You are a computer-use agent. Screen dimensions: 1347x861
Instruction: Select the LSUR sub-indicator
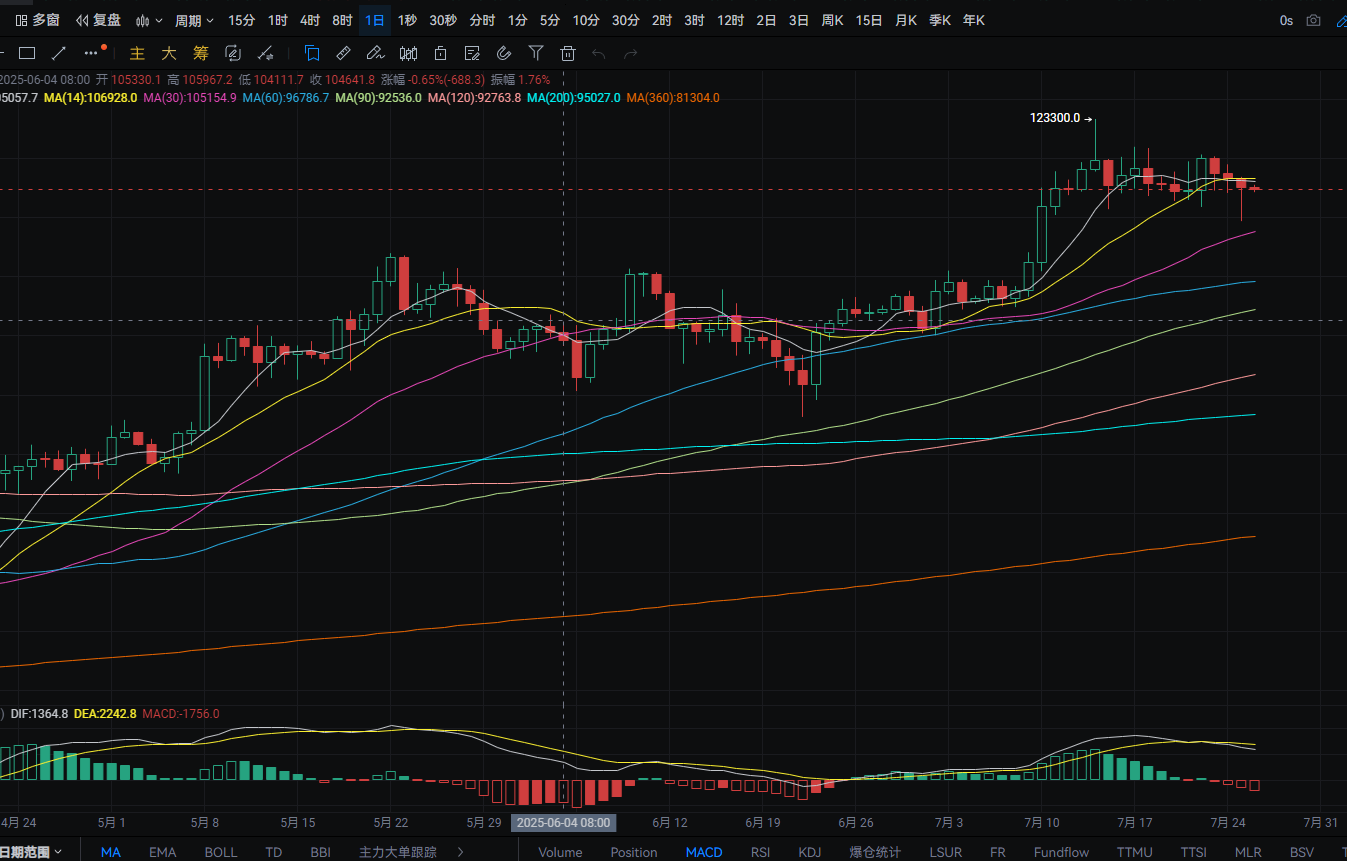coord(945,852)
